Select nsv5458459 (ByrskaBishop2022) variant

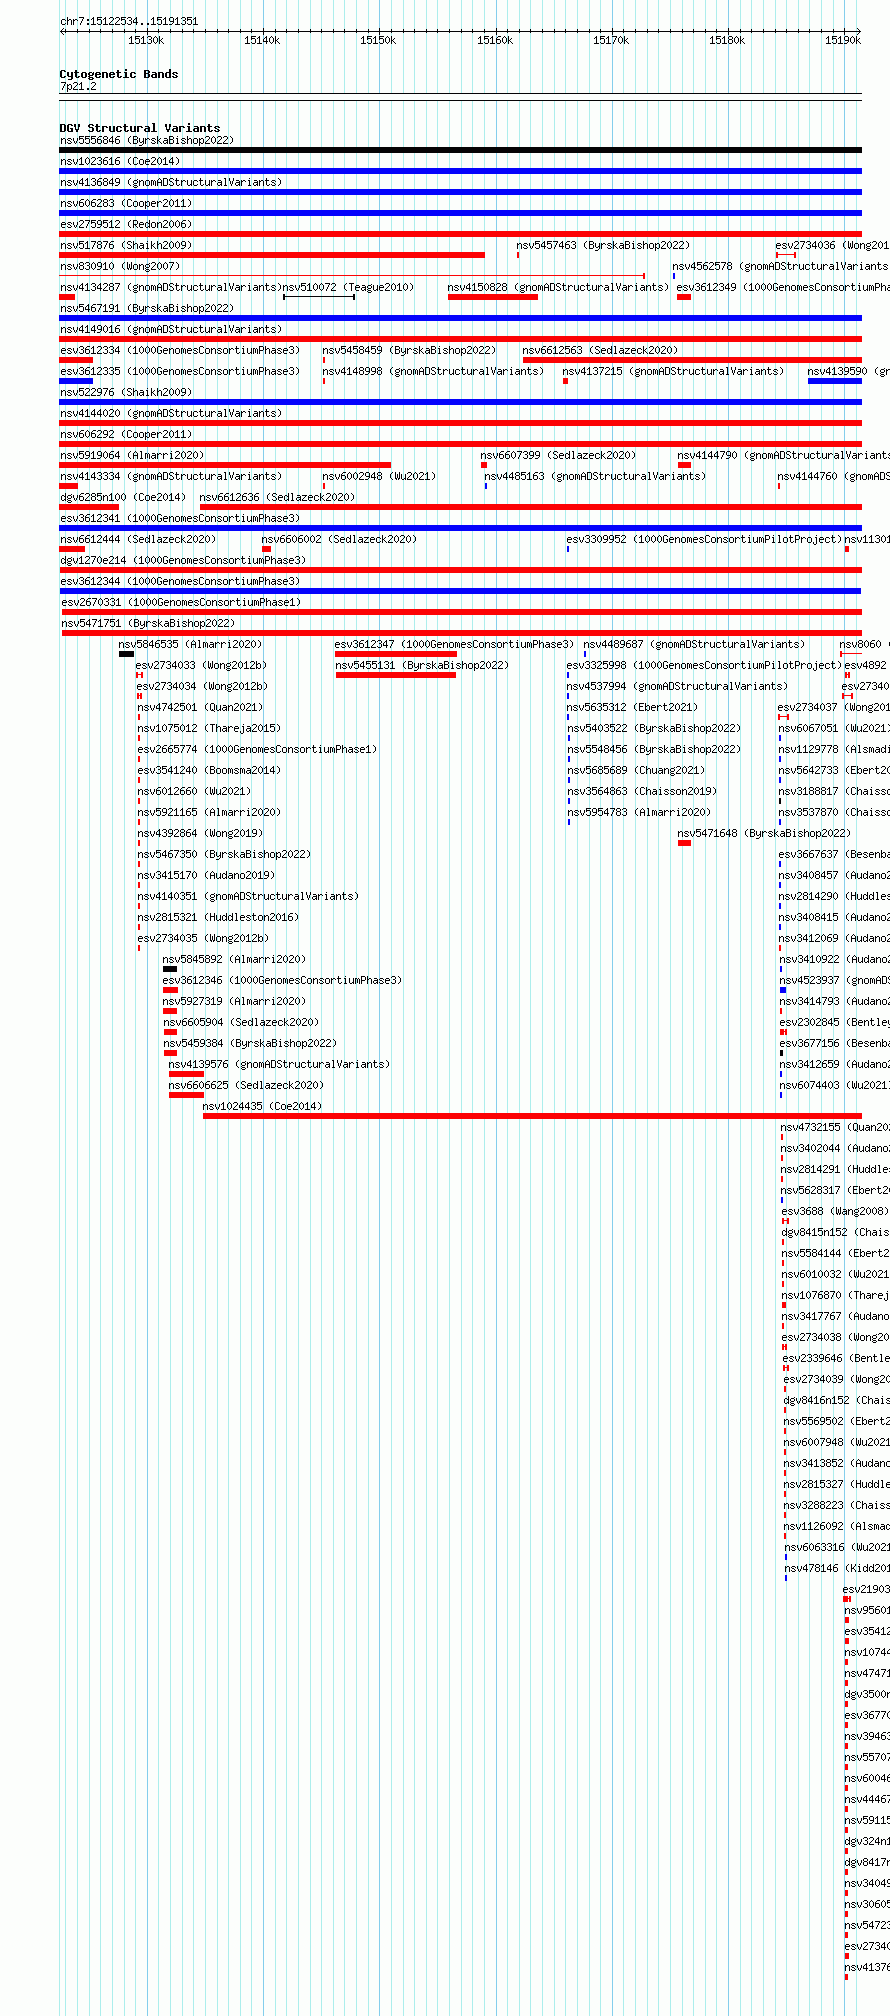coord(409,350)
